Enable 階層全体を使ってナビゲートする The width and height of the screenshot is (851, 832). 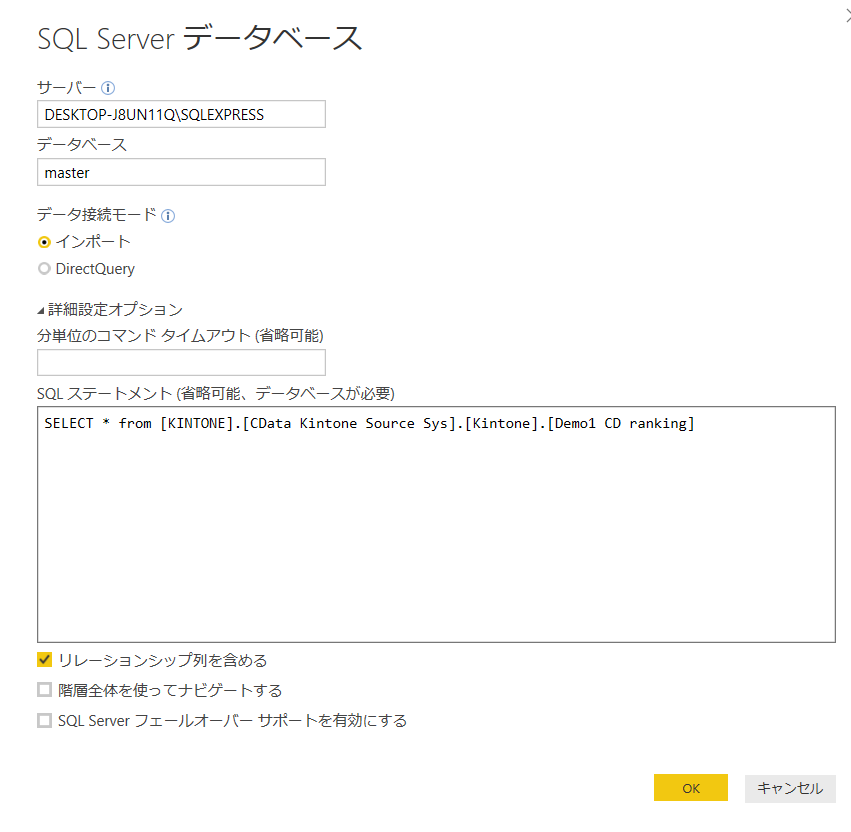(44, 690)
